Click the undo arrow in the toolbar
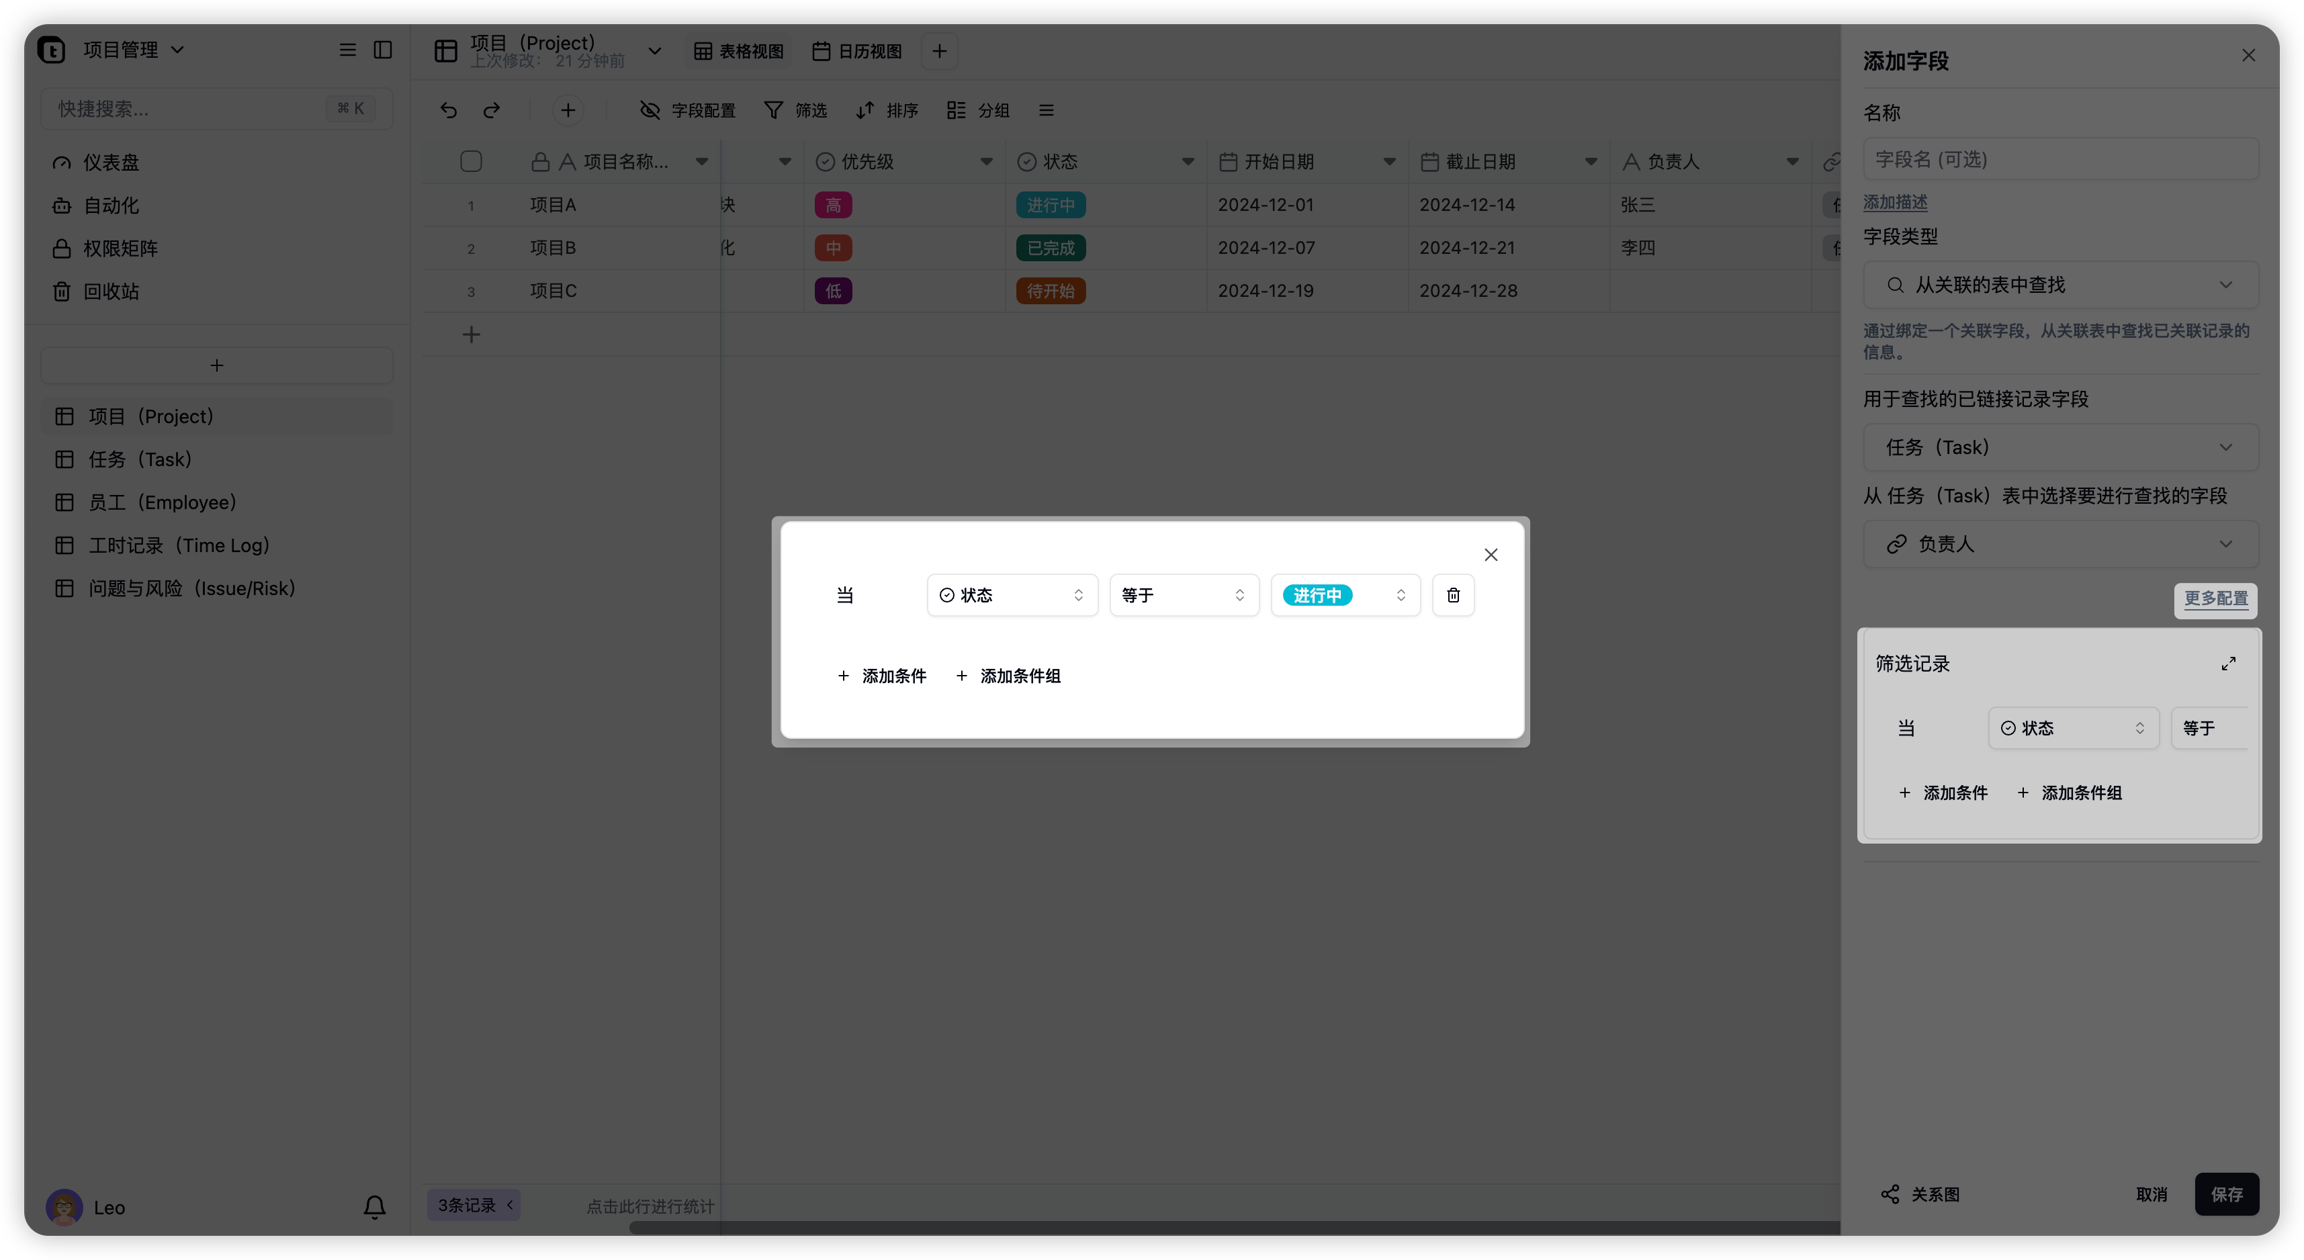This screenshot has width=2304, height=1260. point(448,110)
